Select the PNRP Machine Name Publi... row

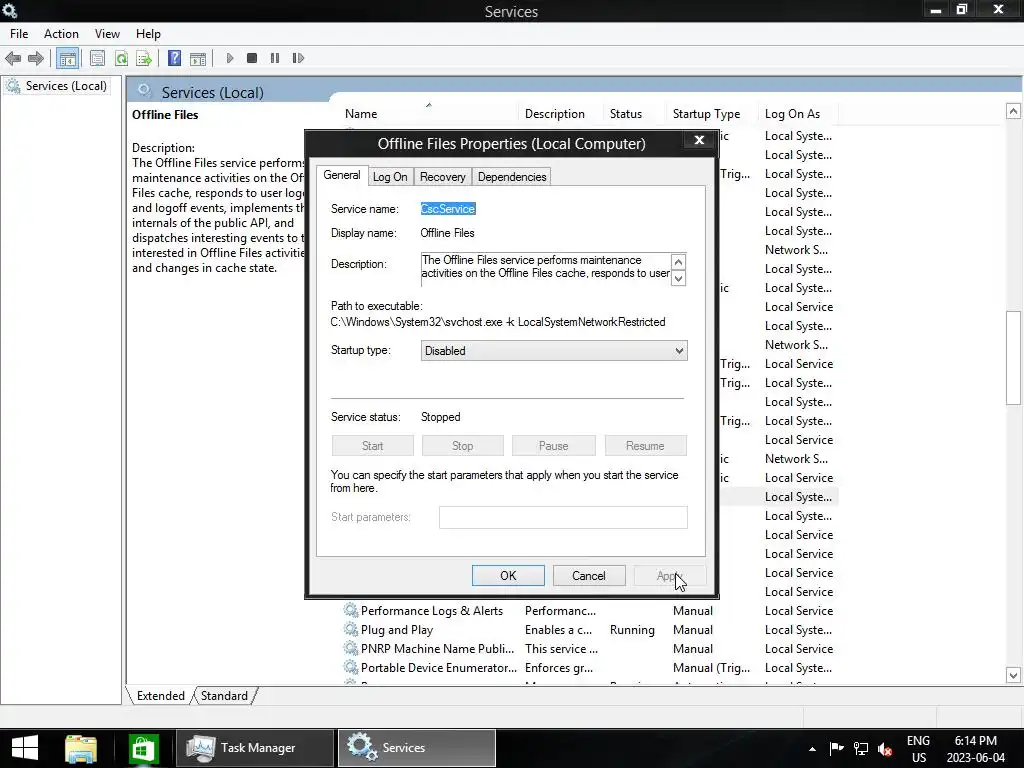point(590,648)
